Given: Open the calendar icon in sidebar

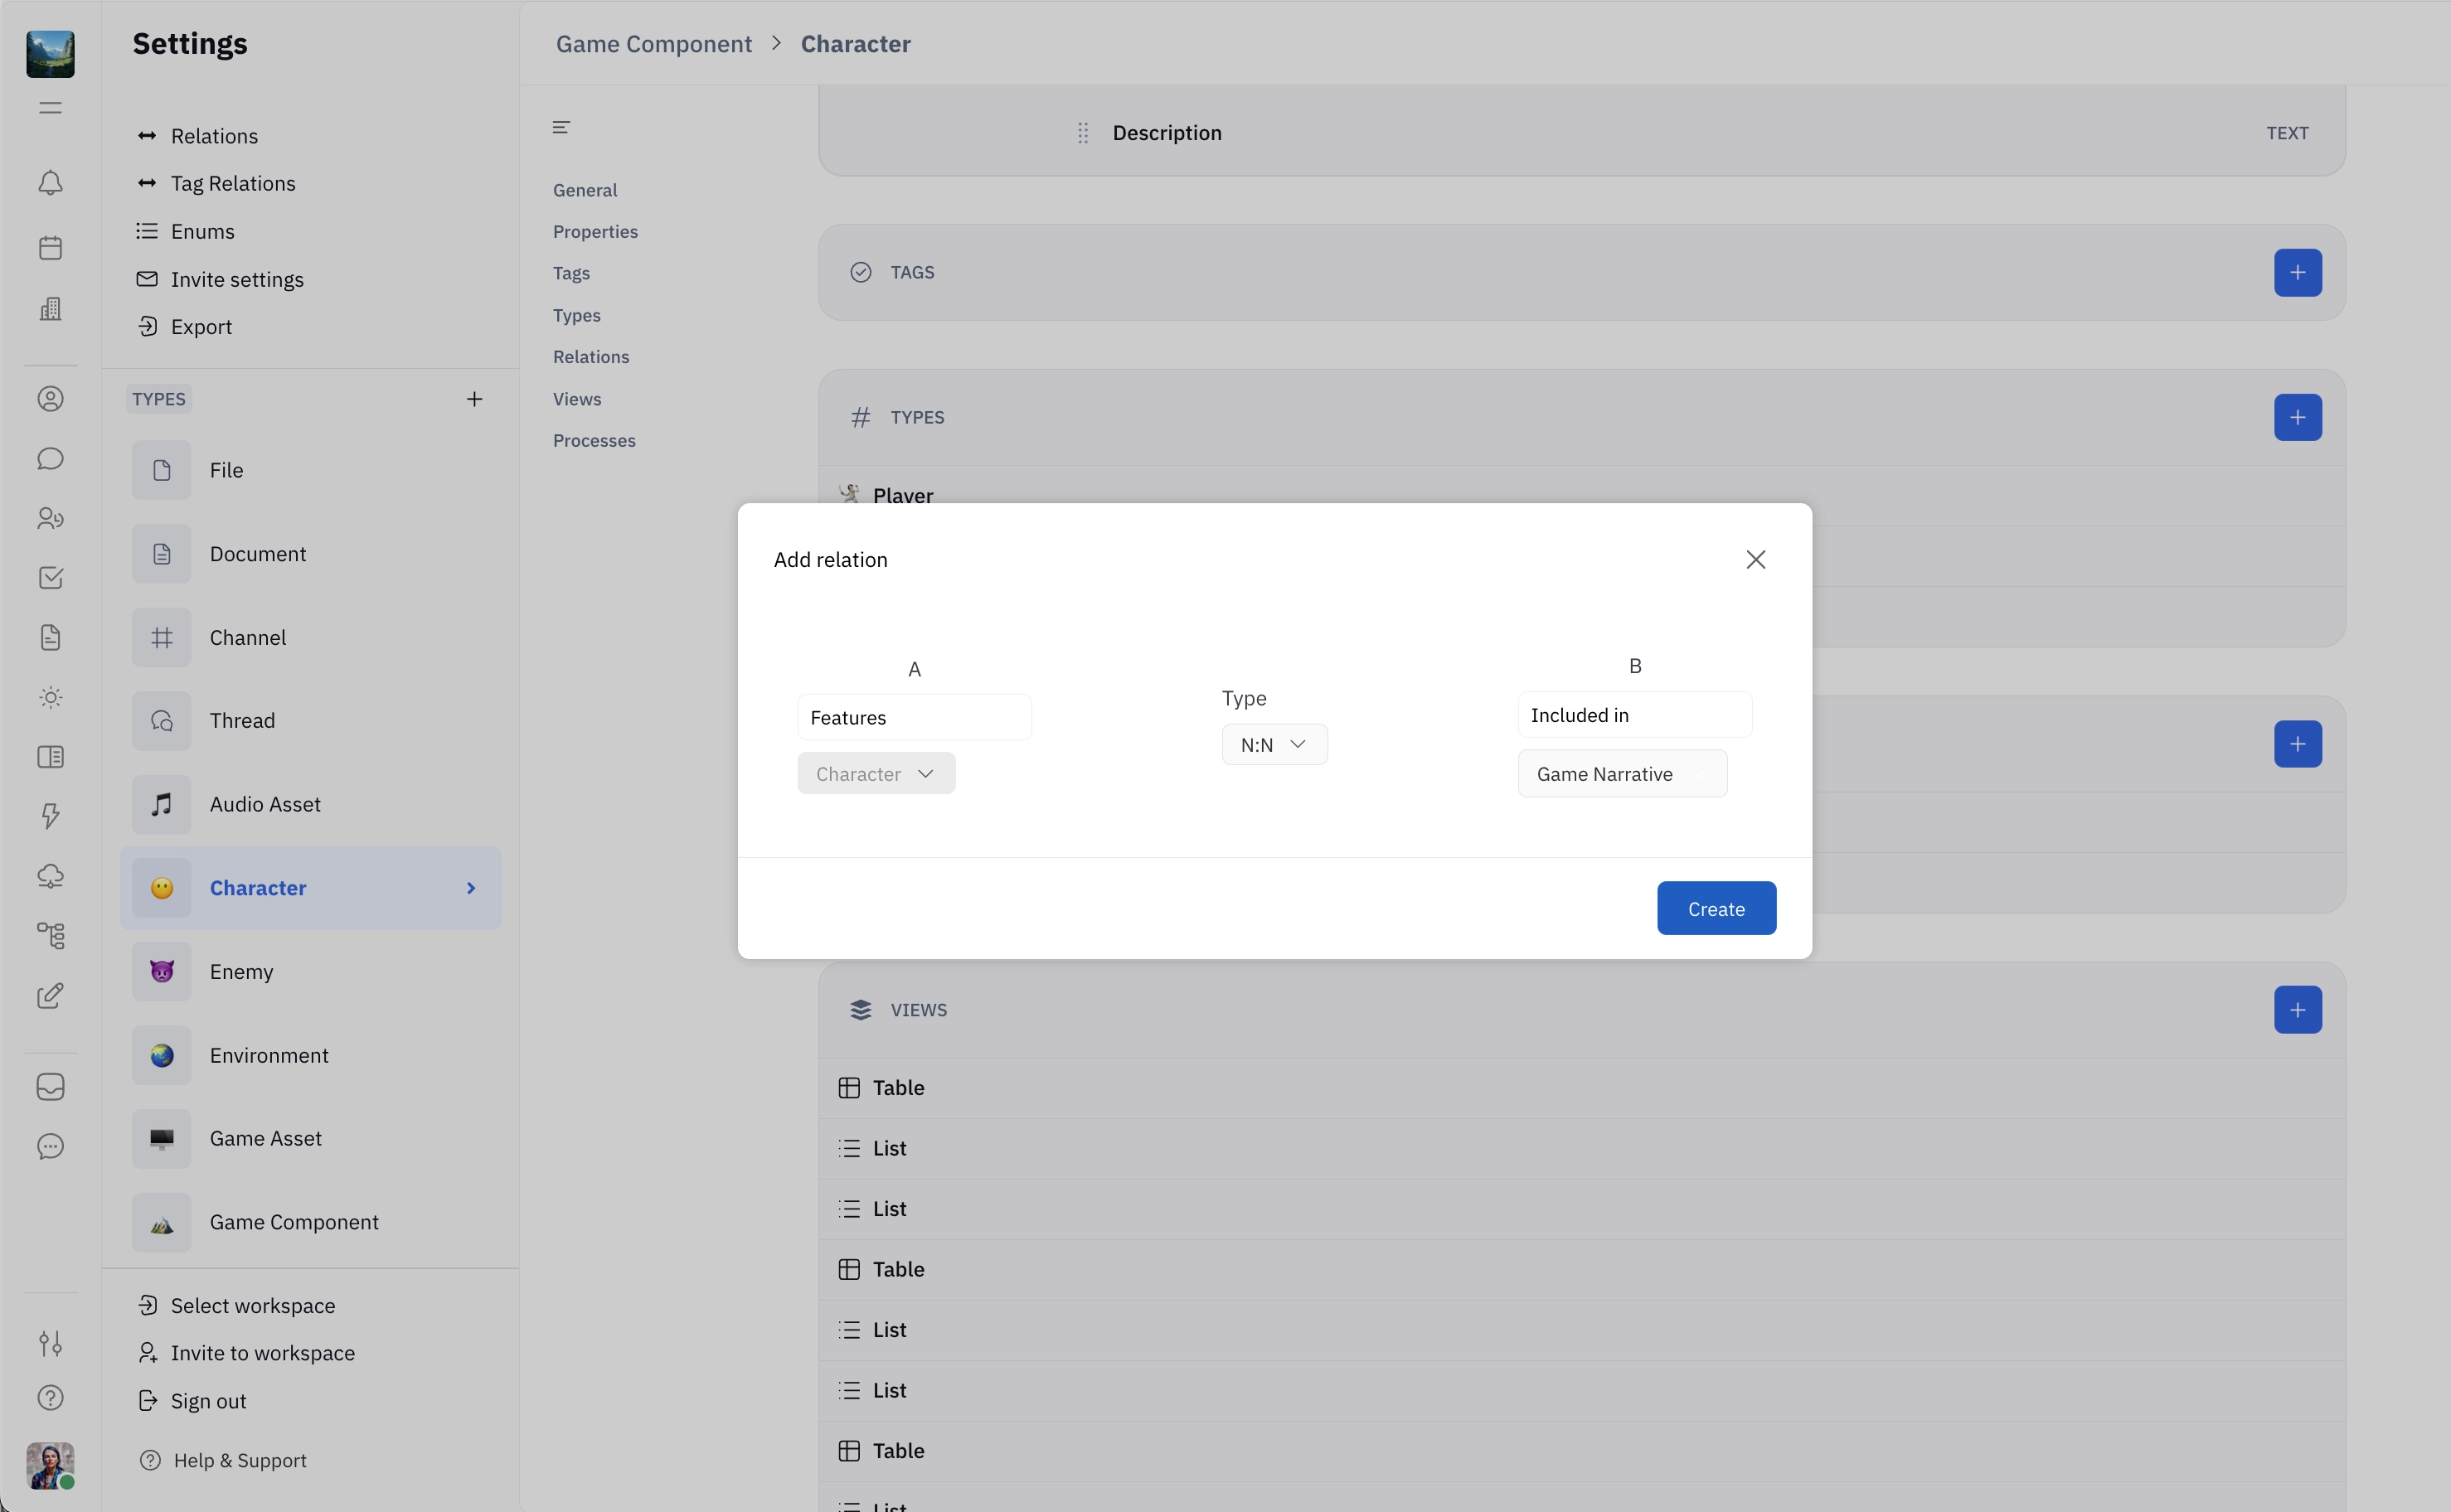Looking at the screenshot, I should point(50,248).
